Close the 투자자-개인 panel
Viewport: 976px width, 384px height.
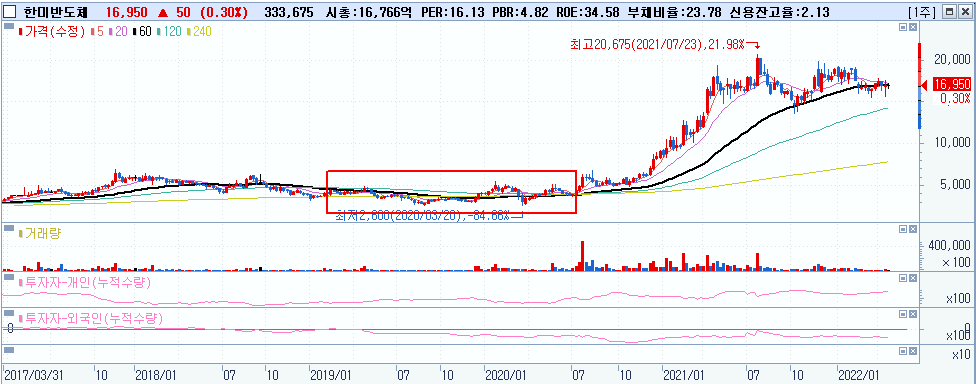pos(913,277)
